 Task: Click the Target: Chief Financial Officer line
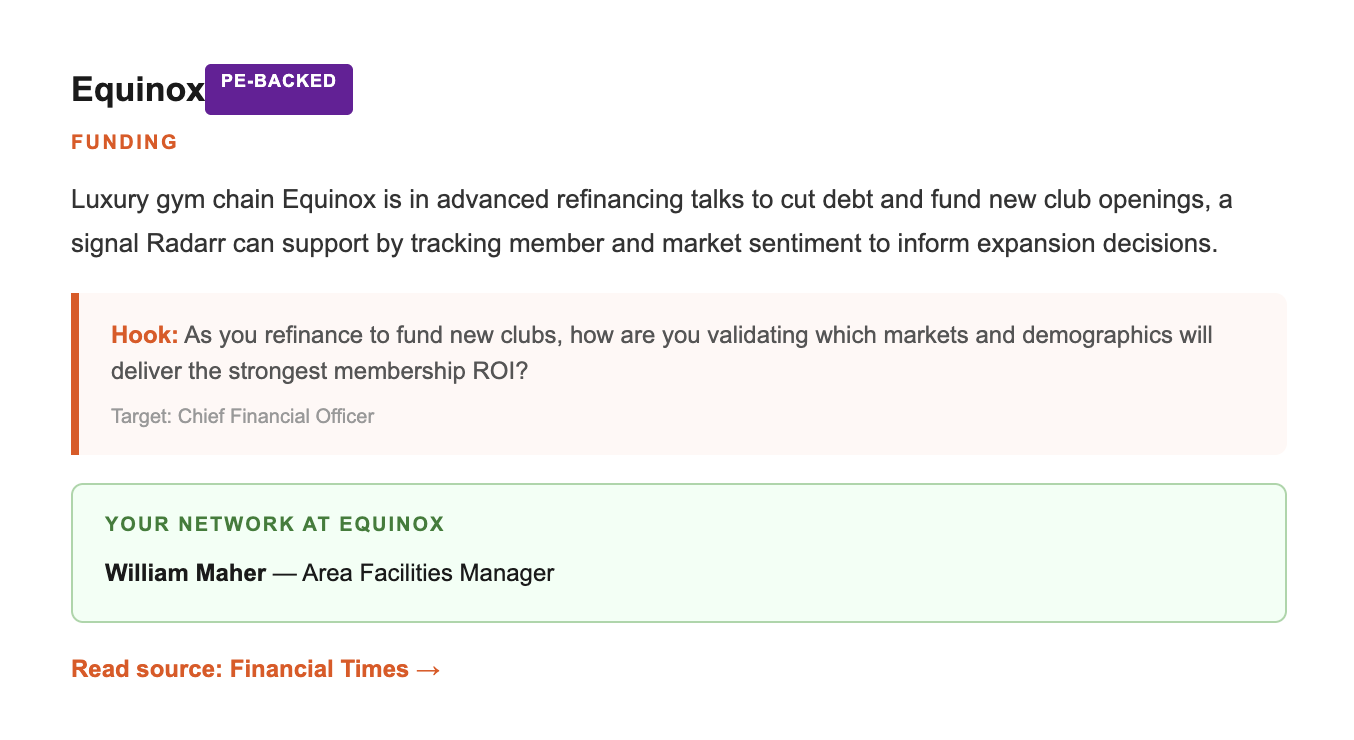(243, 416)
